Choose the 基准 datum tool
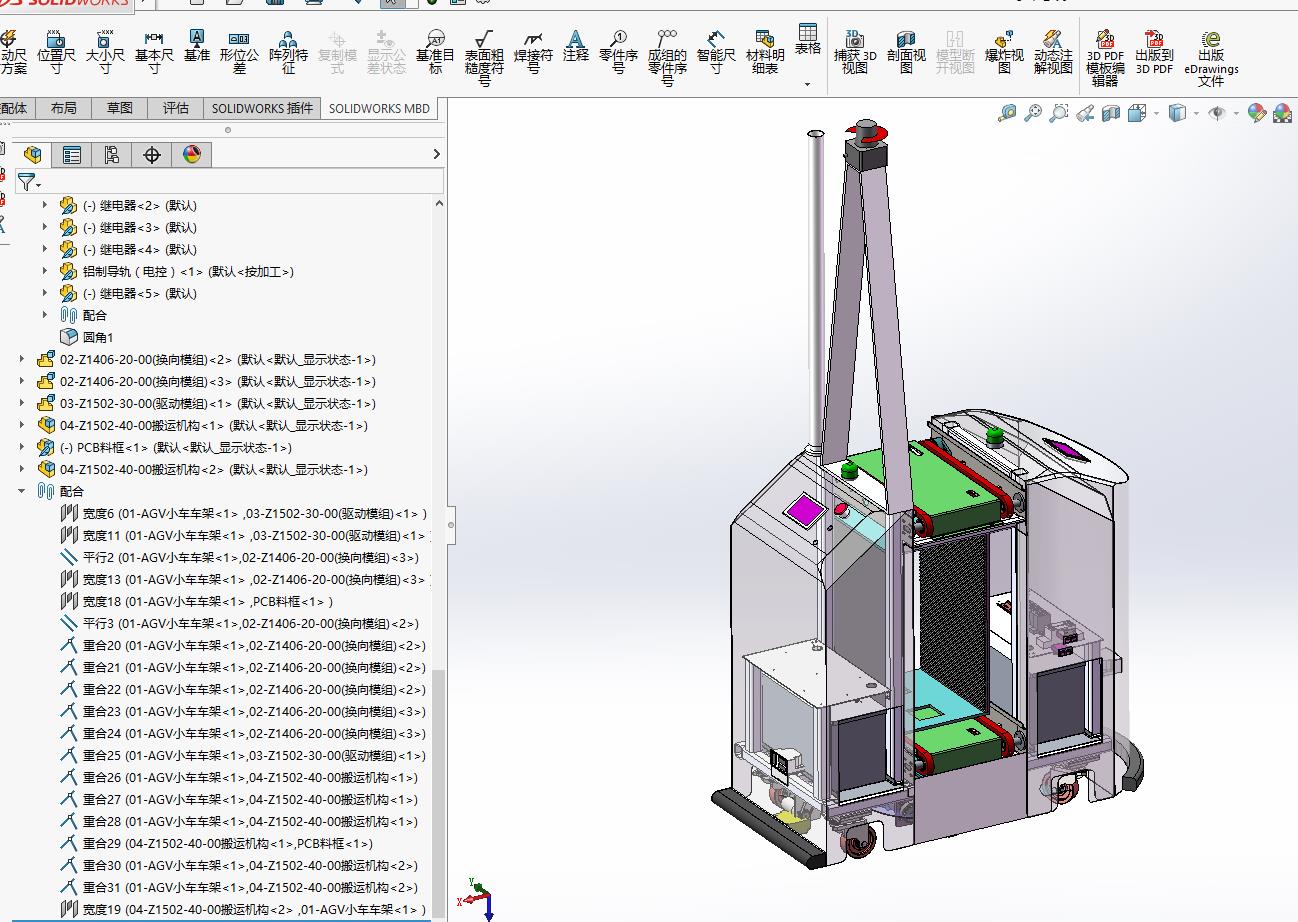 coord(197,46)
